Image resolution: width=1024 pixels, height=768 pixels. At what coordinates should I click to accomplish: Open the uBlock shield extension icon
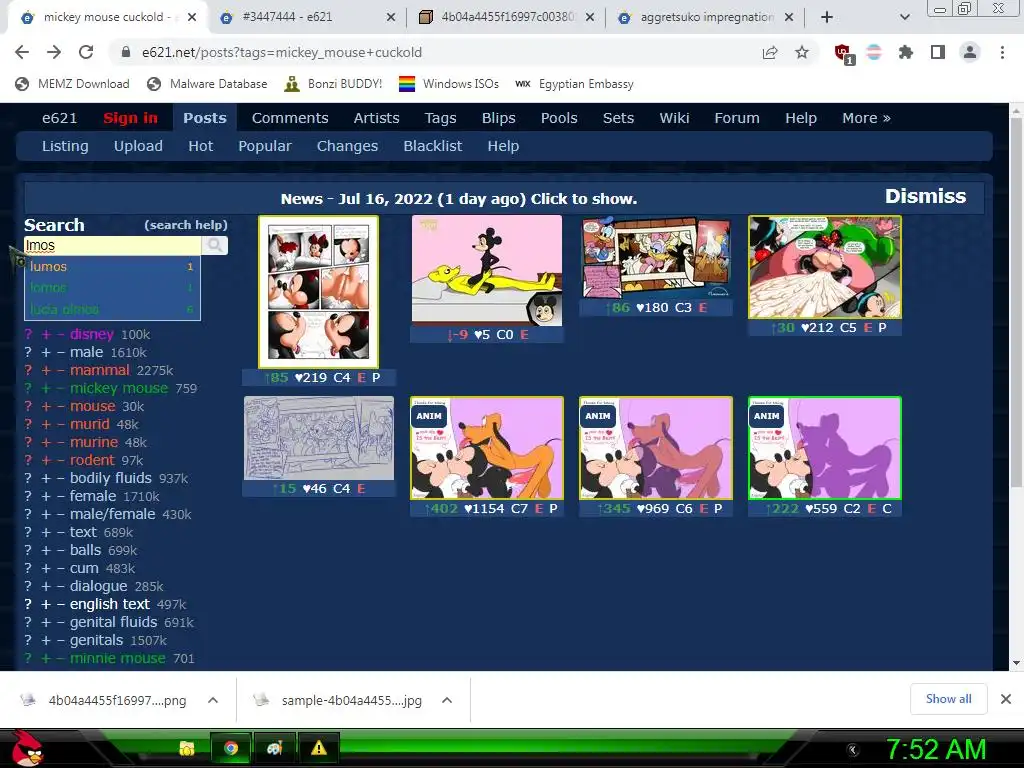pos(843,53)
